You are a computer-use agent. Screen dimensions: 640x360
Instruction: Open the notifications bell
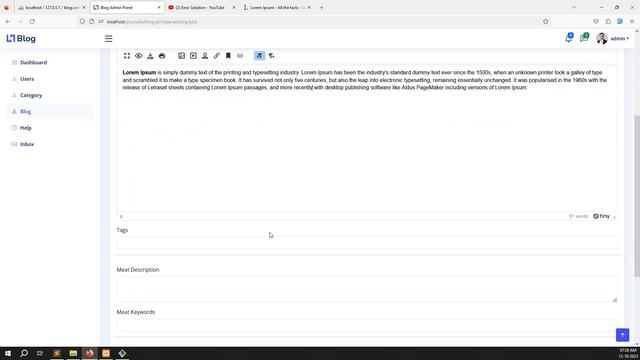(x=569, y=38)
